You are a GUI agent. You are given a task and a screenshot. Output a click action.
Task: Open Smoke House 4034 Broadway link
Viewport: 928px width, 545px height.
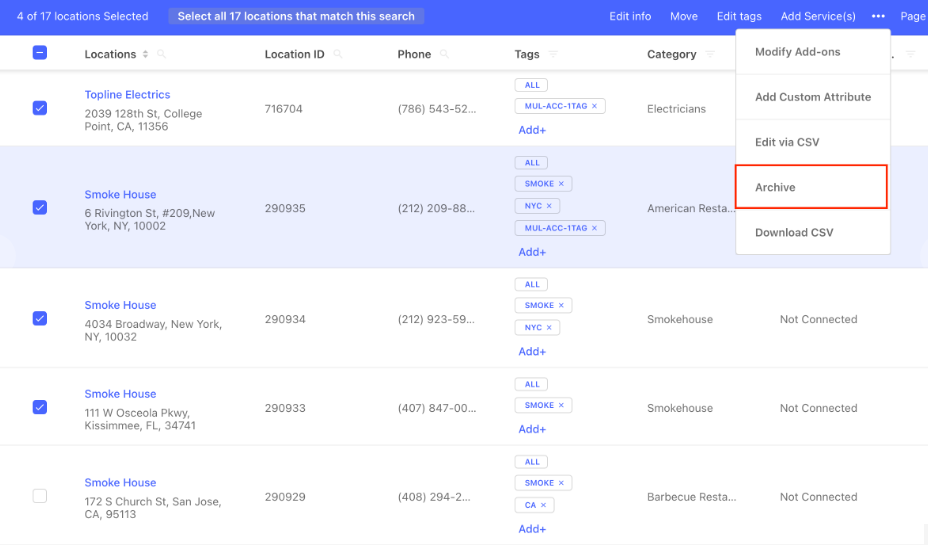click(x=120, y=305)
